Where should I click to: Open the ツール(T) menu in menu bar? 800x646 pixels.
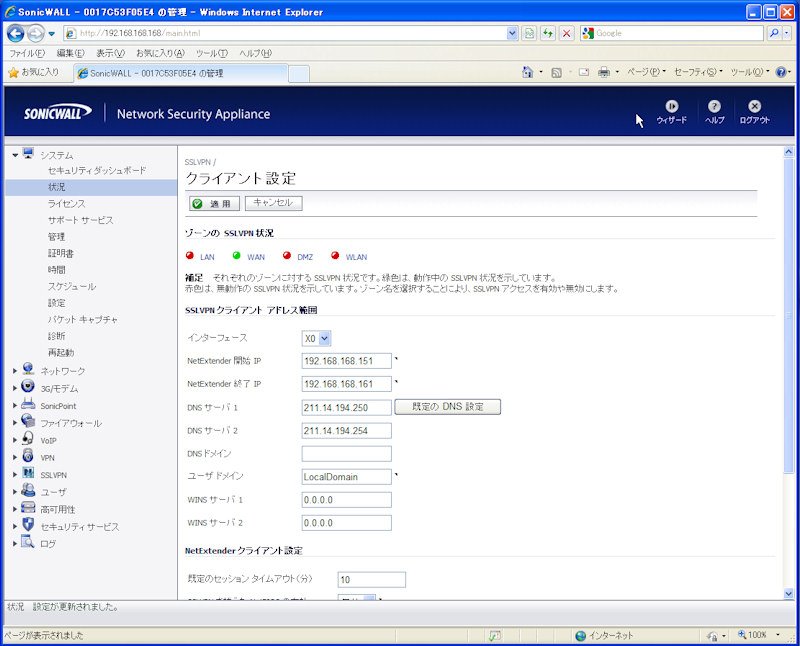(212, 53)
